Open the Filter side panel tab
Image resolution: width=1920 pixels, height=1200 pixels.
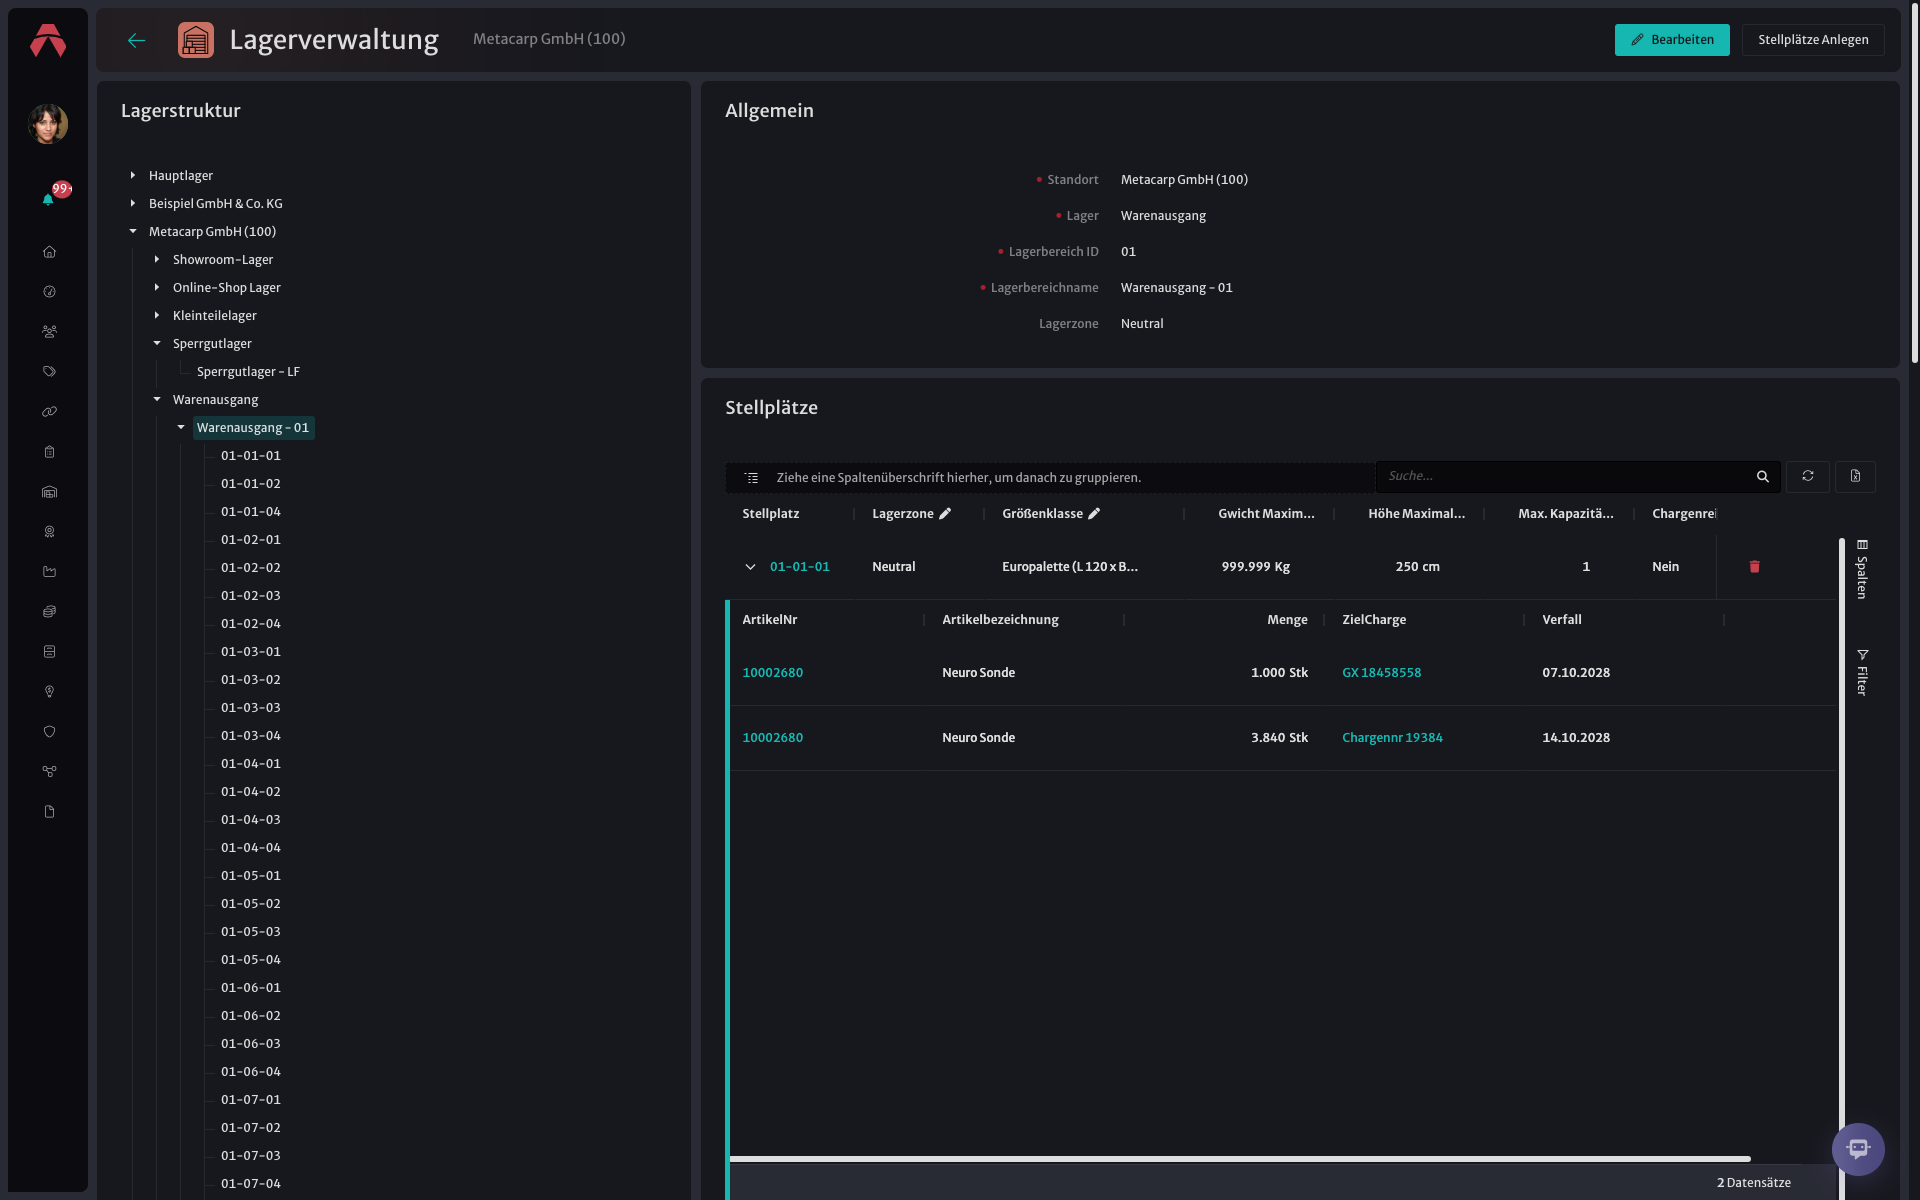1862,672
